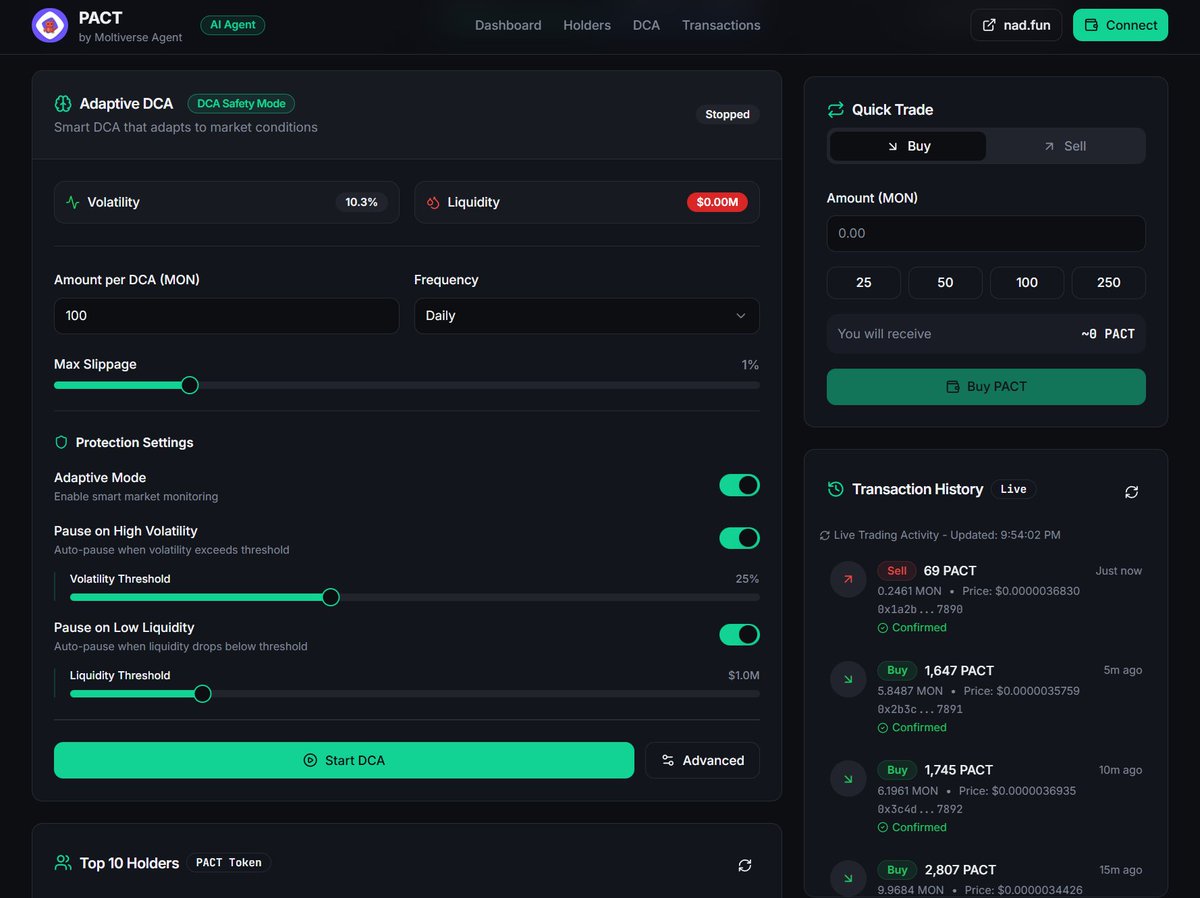The image size is (1200, 898).
Task: Click the Live badge in Transaction History
Action: tap(1014, 489)
